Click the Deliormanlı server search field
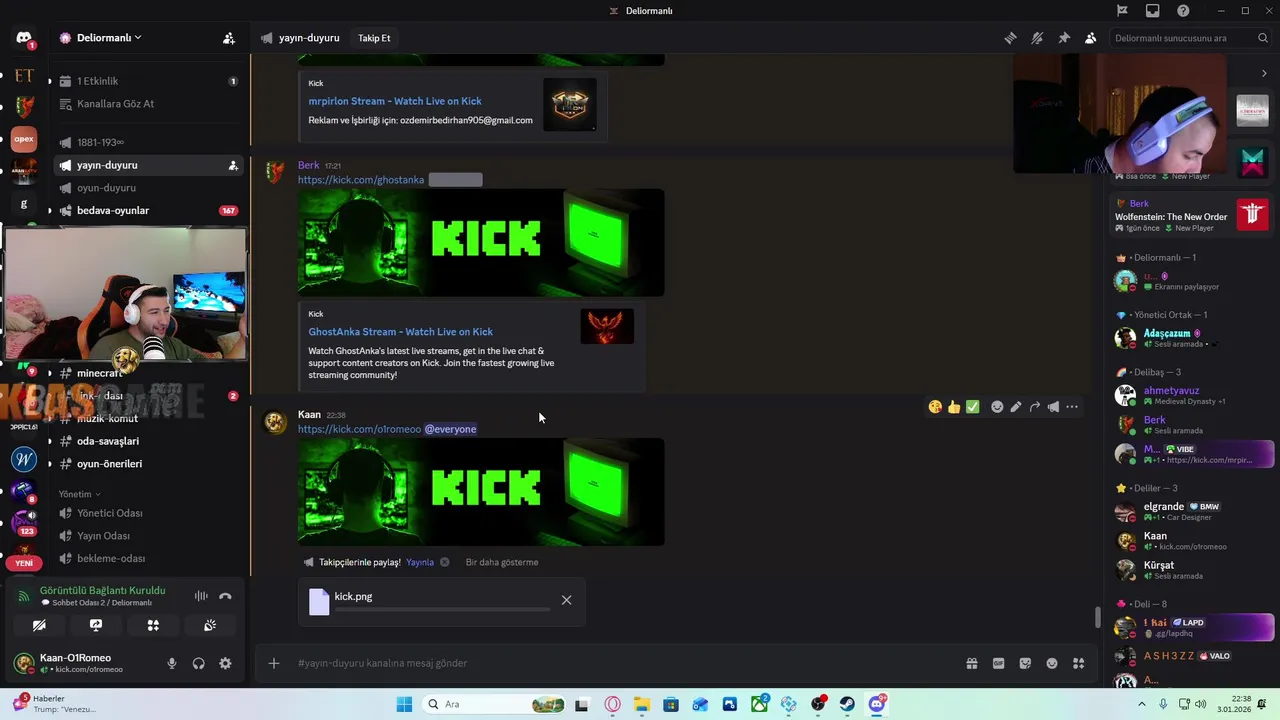Viewport: 1280px width, 720px height. [1190, 38]
